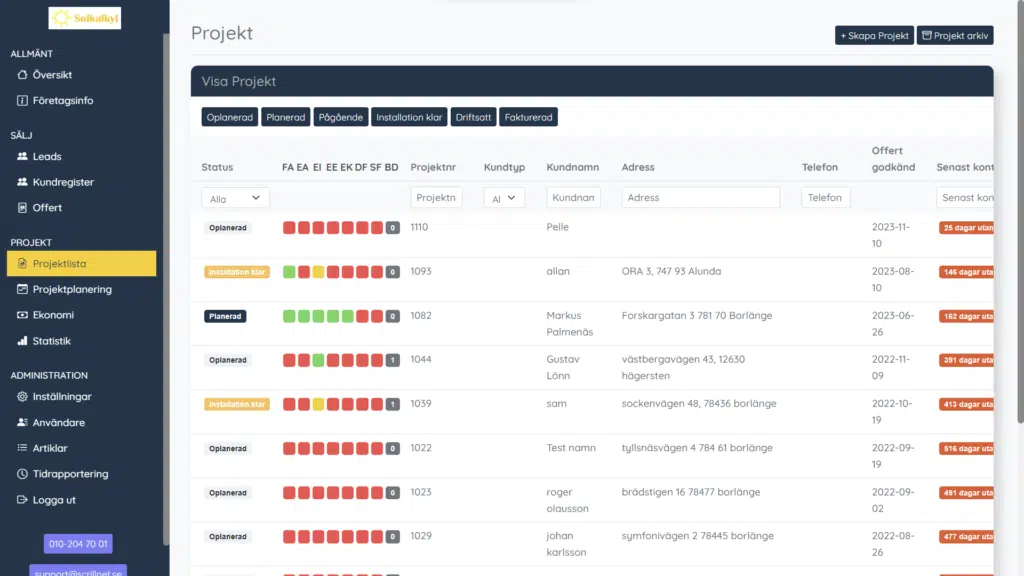Click the BD counter badge for project 1082
1024x576 pixels.
pyautogui.click(x=392, y=316)
